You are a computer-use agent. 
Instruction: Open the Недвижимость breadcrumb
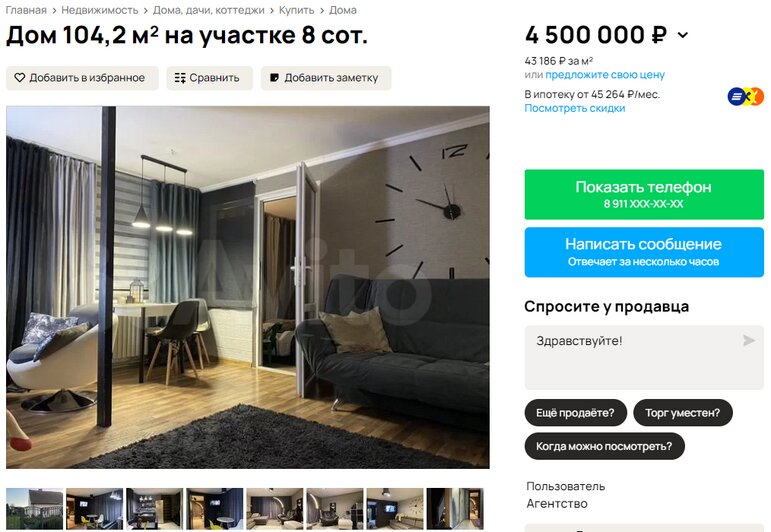(100, 10)
